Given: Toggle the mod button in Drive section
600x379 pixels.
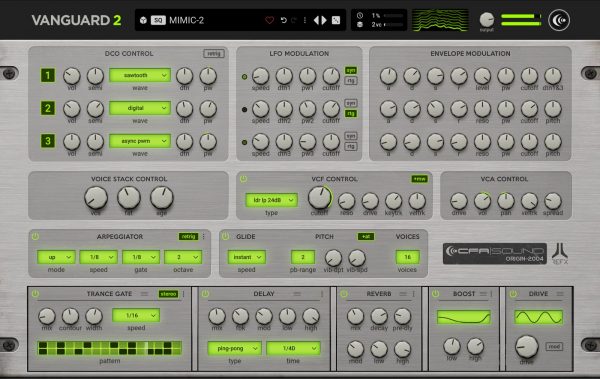Looking at the screenshot, I should pyautogui.click(x=554, y=347).
